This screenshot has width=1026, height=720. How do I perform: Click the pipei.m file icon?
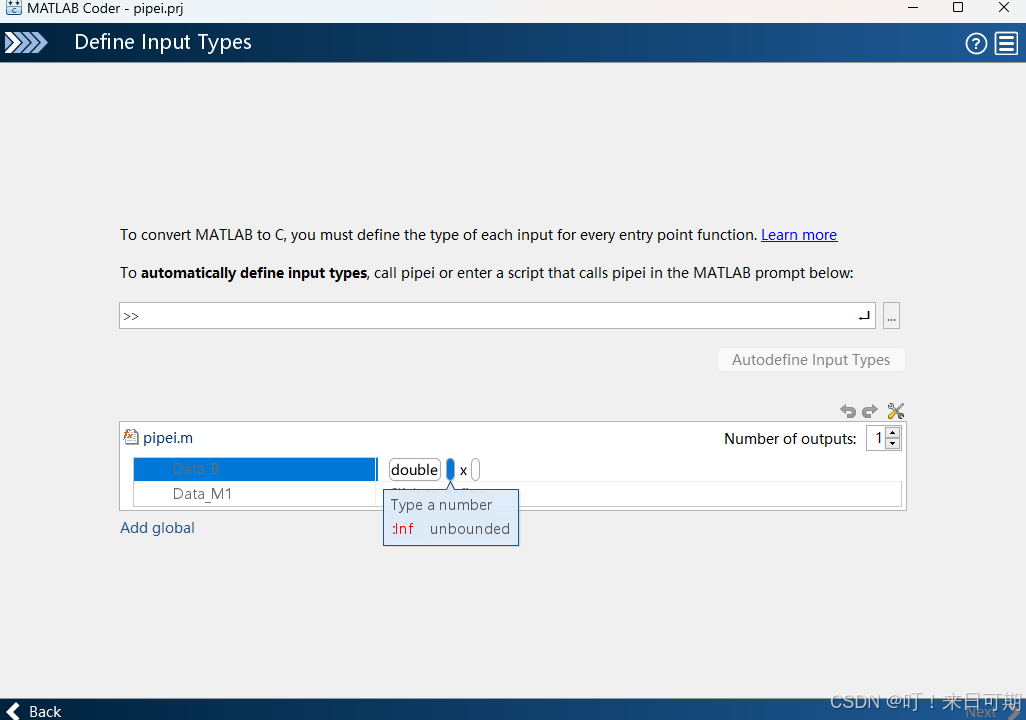pyautogui.click(x=131, y=437)
